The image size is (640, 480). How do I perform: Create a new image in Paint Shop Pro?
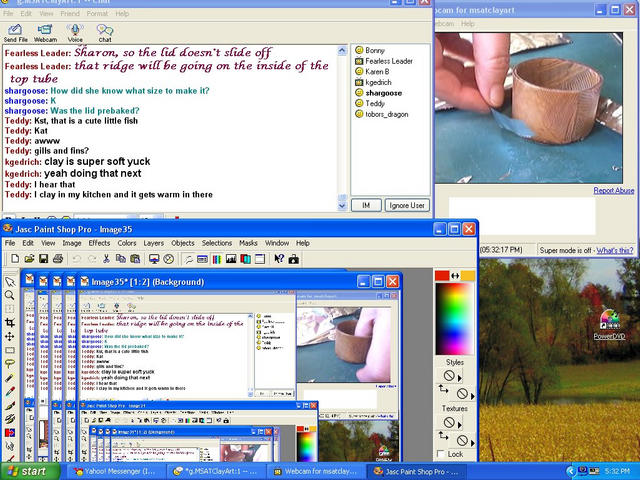click(x=15, y=259)
